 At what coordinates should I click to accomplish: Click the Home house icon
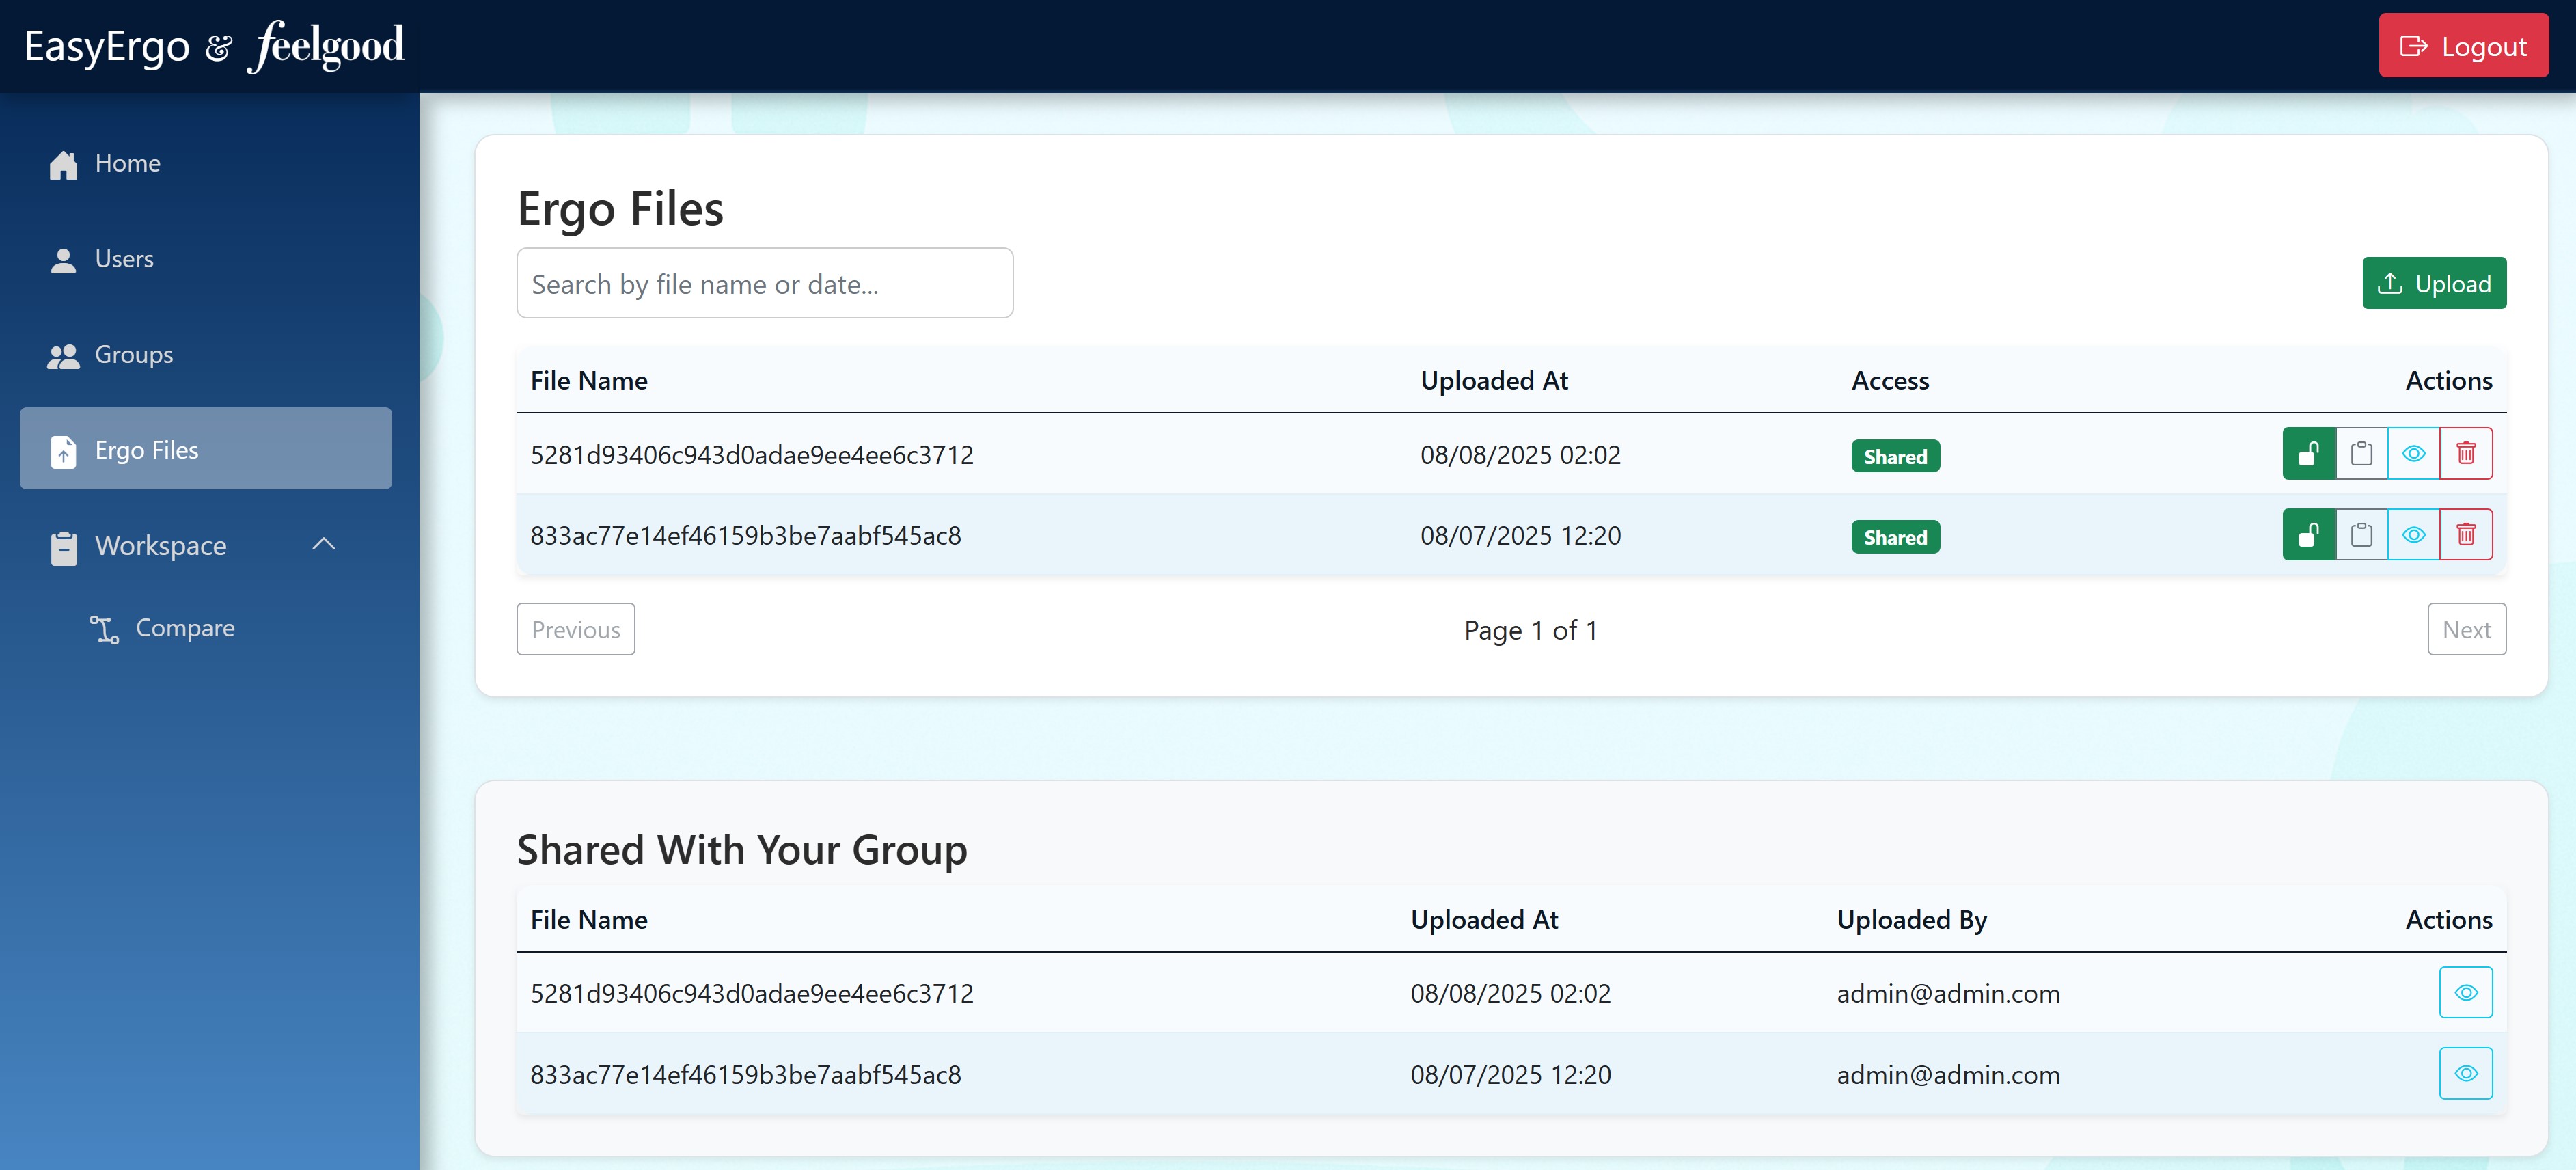[64, 165]
